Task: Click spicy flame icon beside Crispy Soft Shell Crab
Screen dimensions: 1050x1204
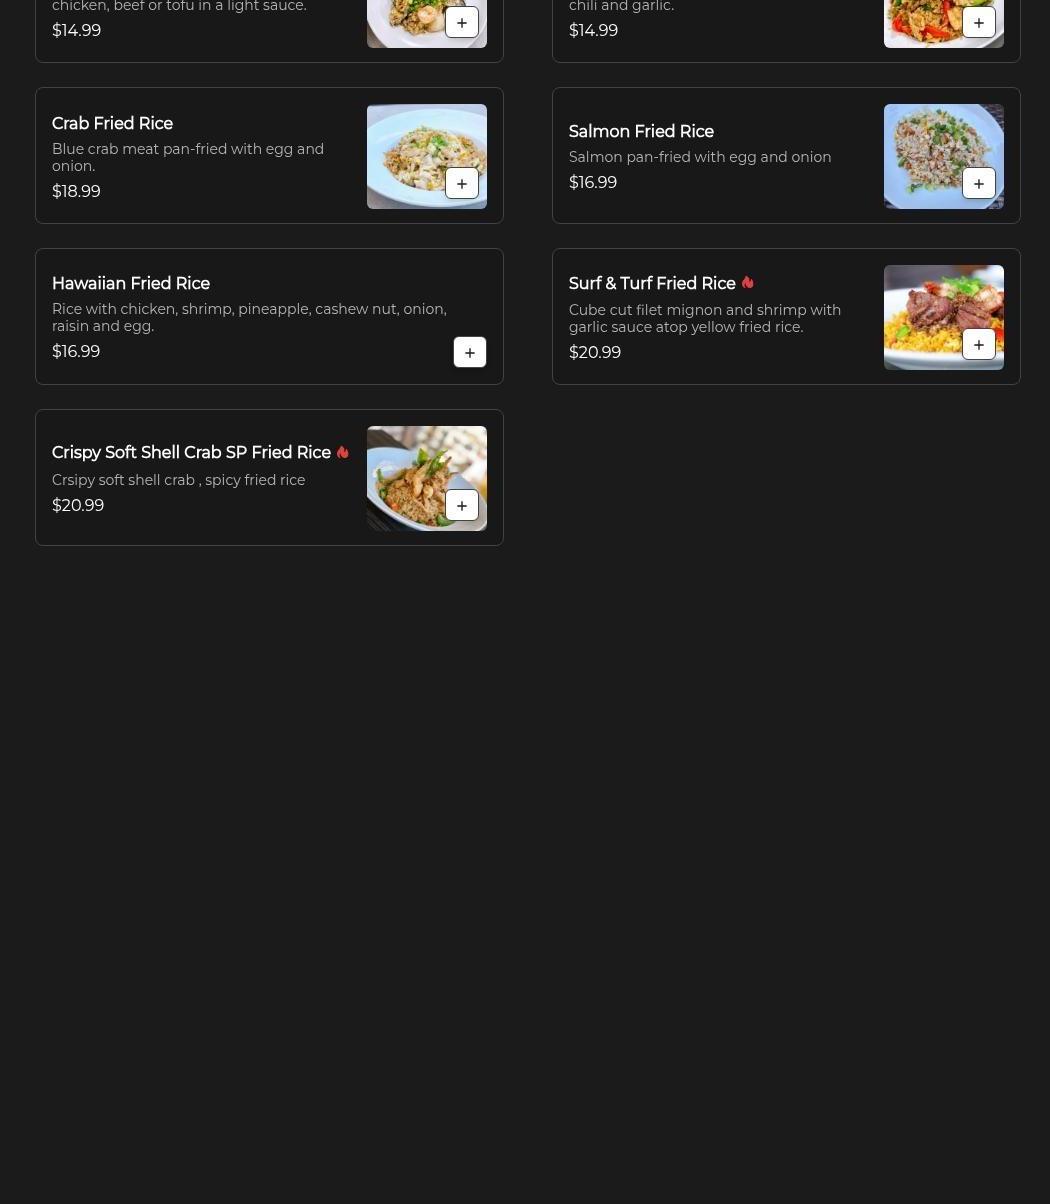Action: (342, 452)
